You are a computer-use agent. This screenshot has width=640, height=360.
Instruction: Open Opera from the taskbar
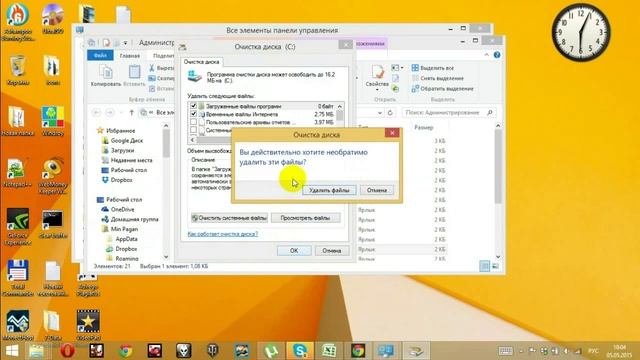(68, 351)
